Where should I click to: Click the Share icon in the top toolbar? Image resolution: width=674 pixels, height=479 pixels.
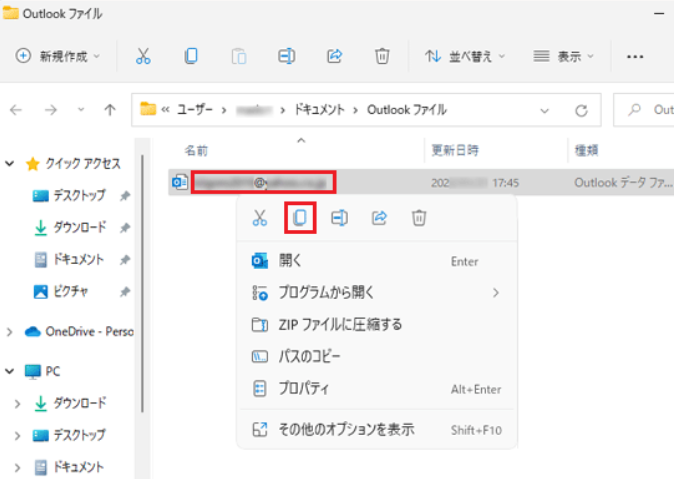coord(334,56)
